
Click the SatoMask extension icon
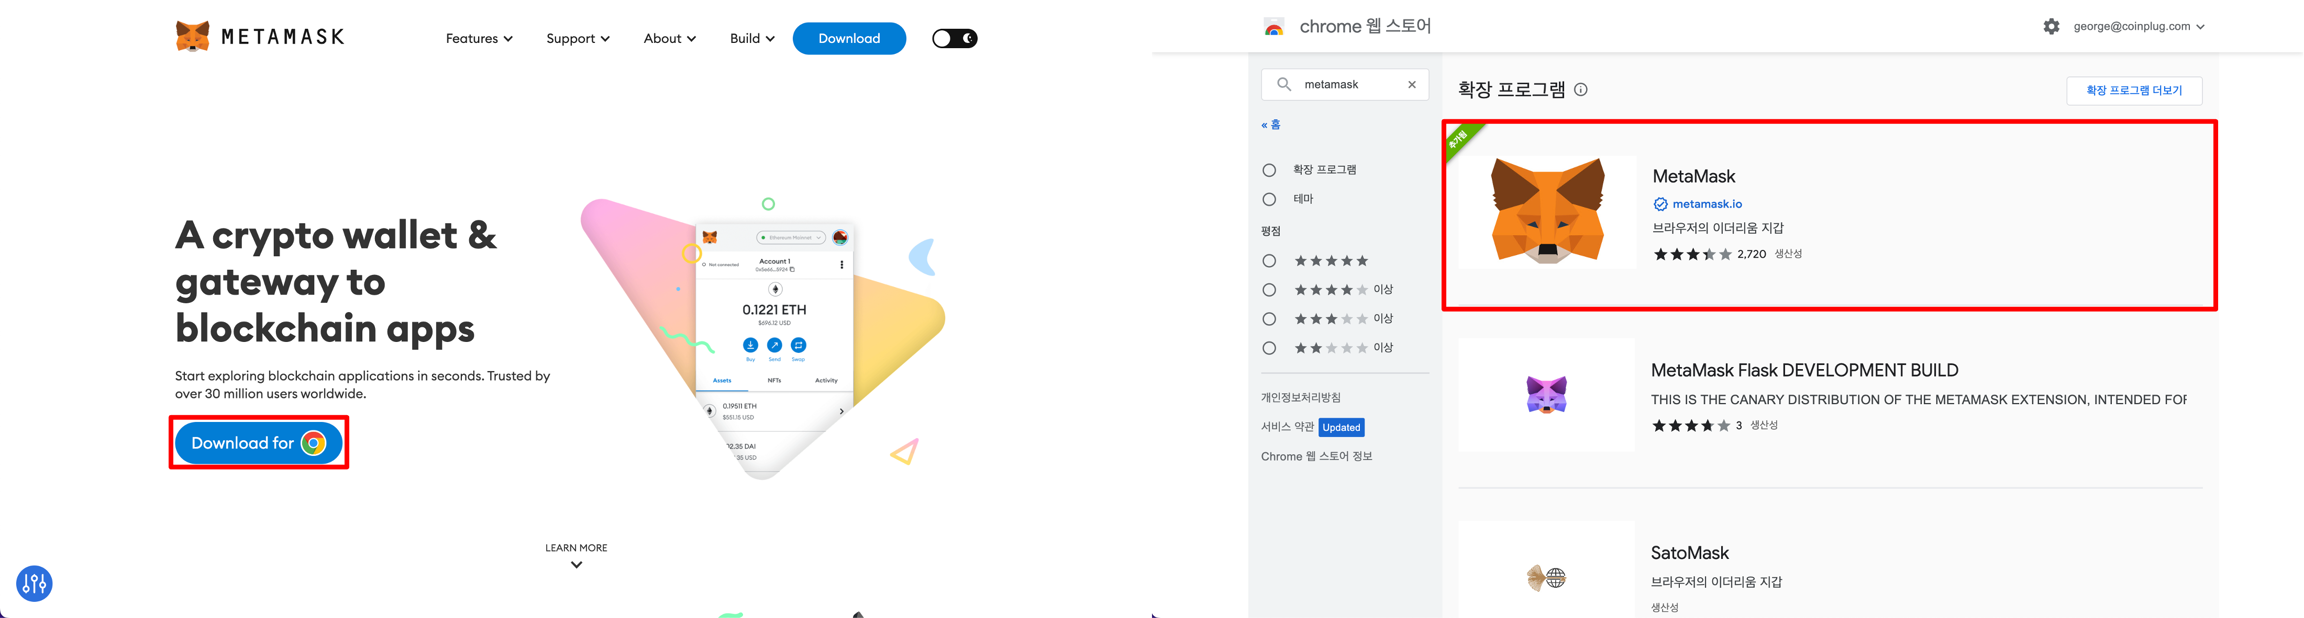pos(1546,577)
